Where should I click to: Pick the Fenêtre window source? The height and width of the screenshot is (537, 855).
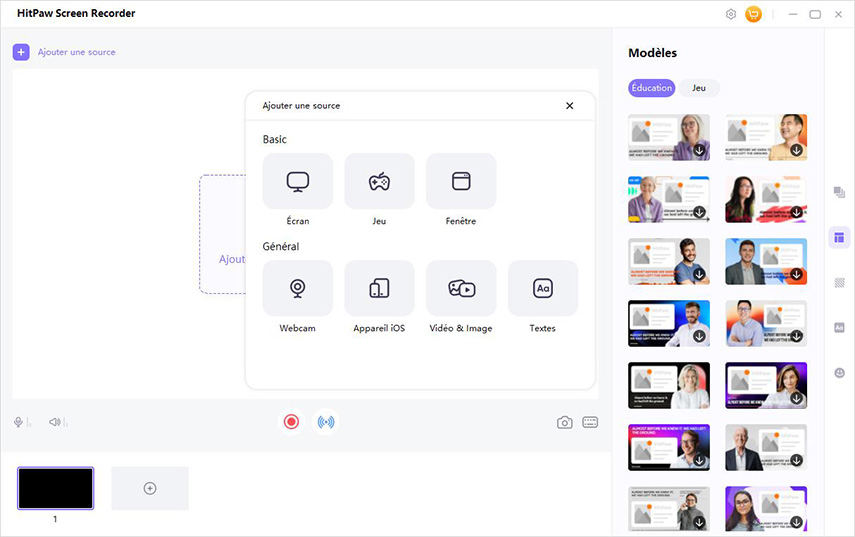click(x=461, y=182)
